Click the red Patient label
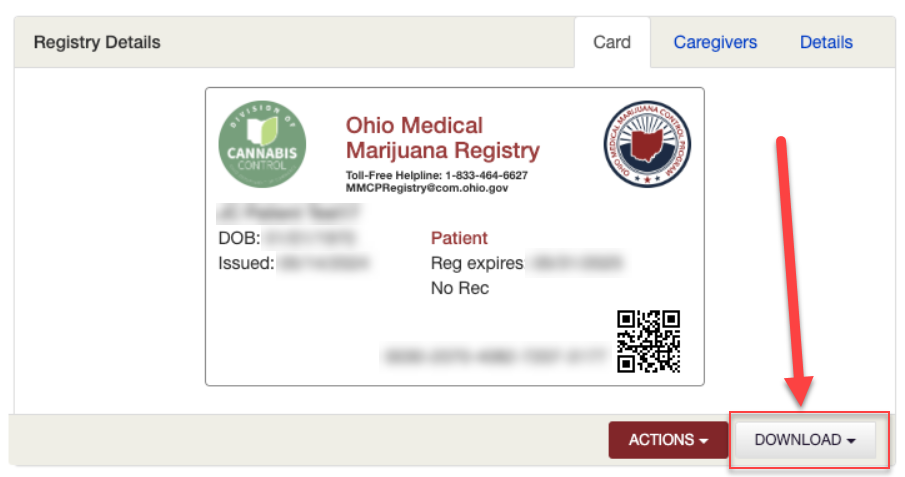905x477 pixels. coord(459,238)
